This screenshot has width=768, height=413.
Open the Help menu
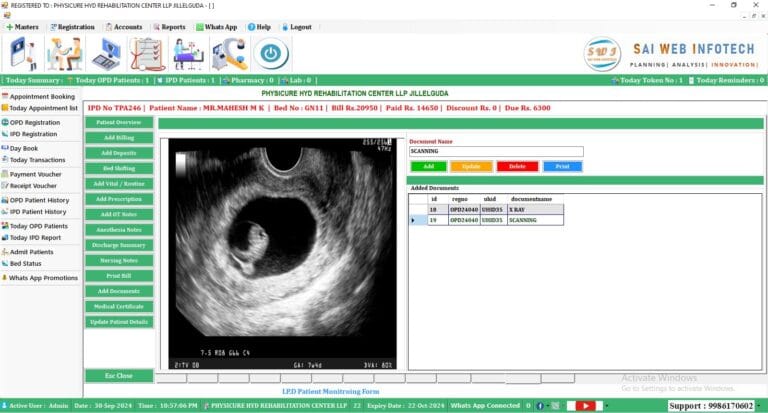259,27
